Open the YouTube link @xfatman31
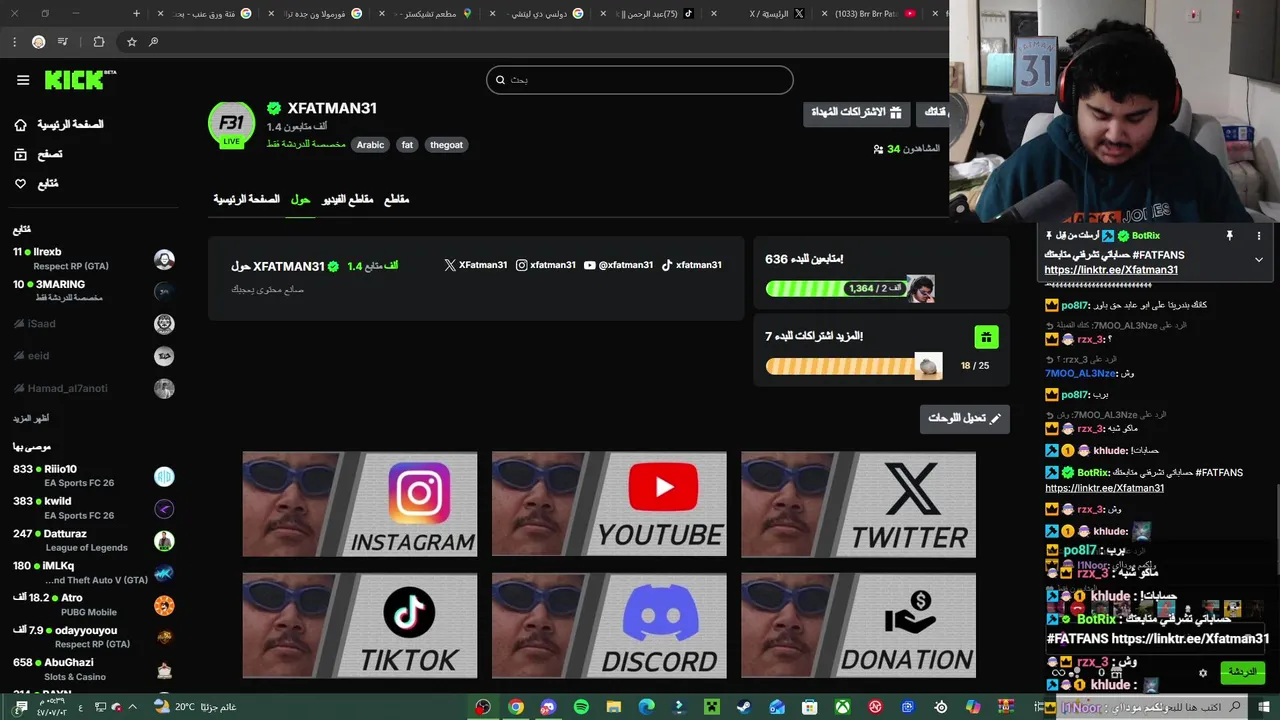The width and height of the screenshot is (1280, 720). 618,265
